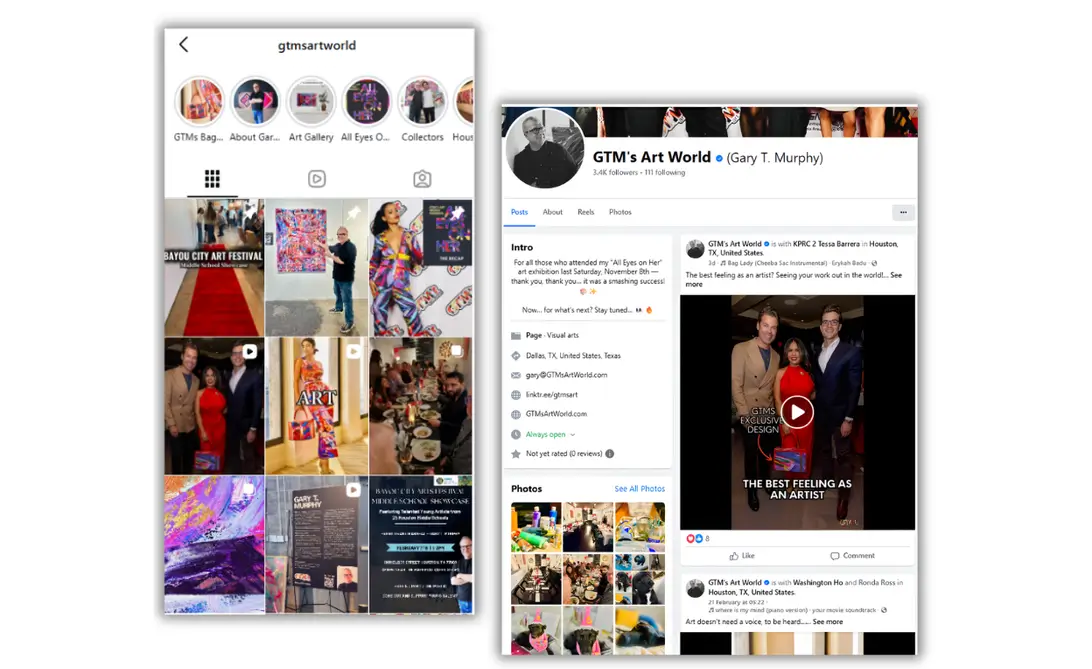Click the second post's author avatar

coord(695,588)
